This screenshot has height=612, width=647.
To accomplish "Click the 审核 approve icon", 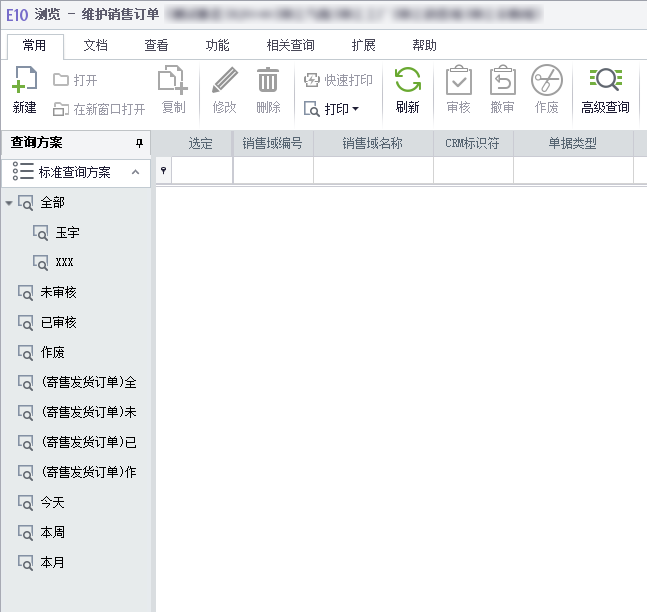I will 458,82.
